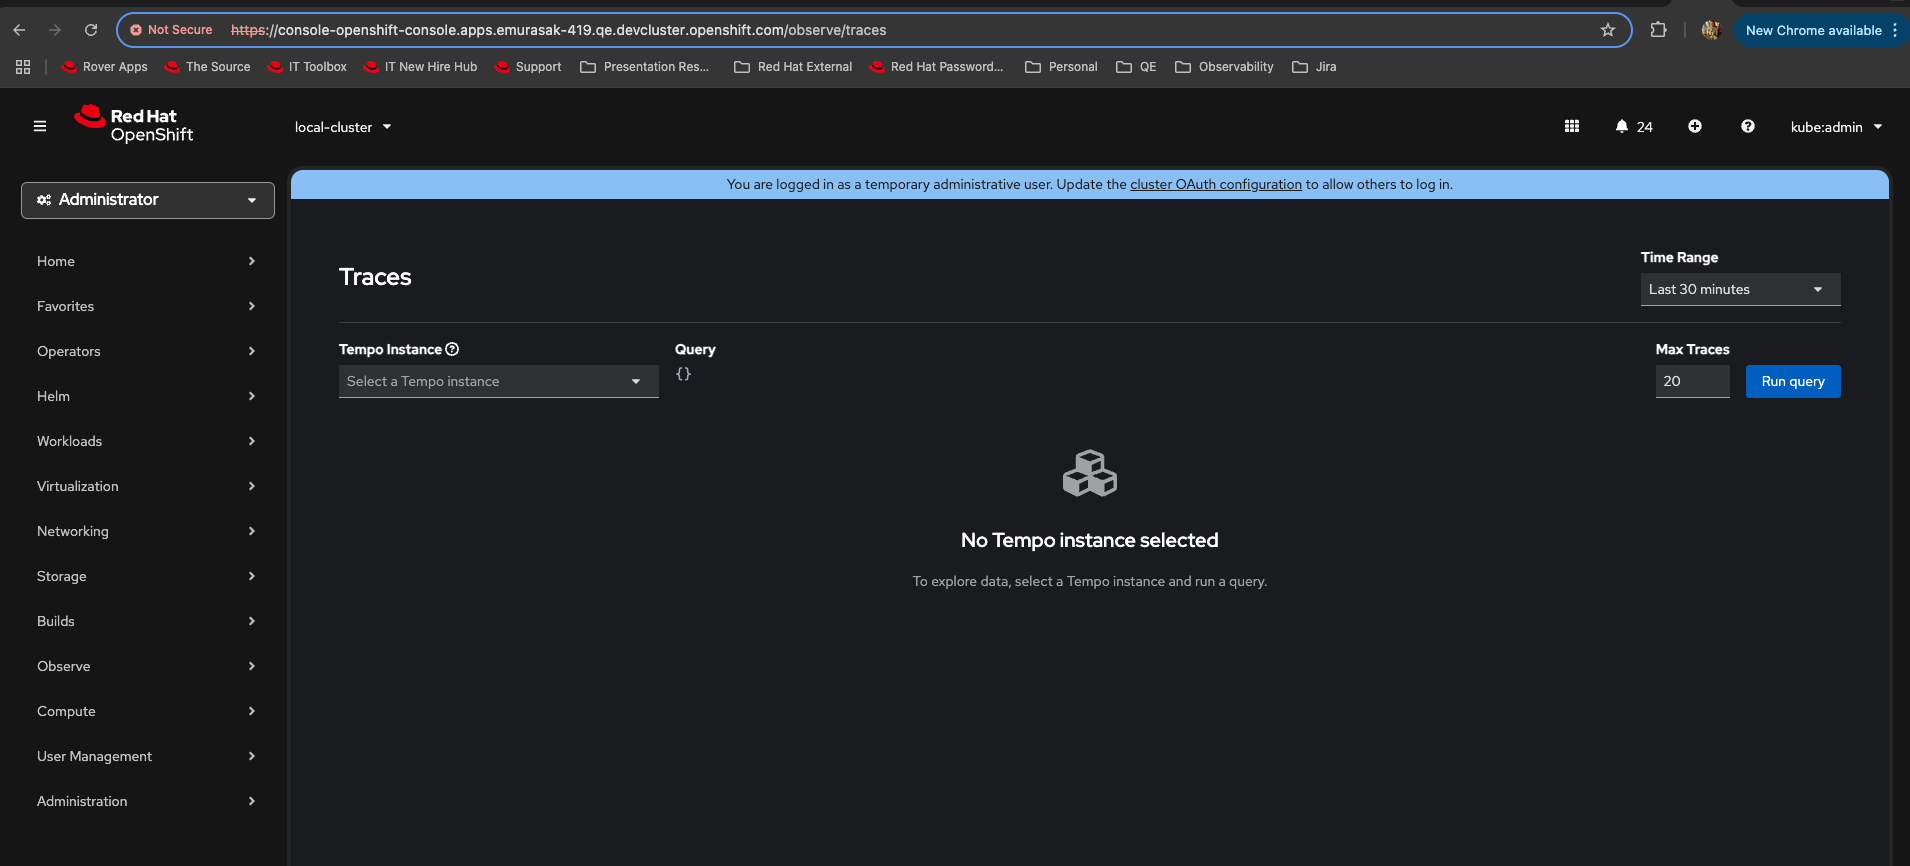Expand the Workloads navigation section
This screenshot has height=866, width=1910.
coord(146,442)
